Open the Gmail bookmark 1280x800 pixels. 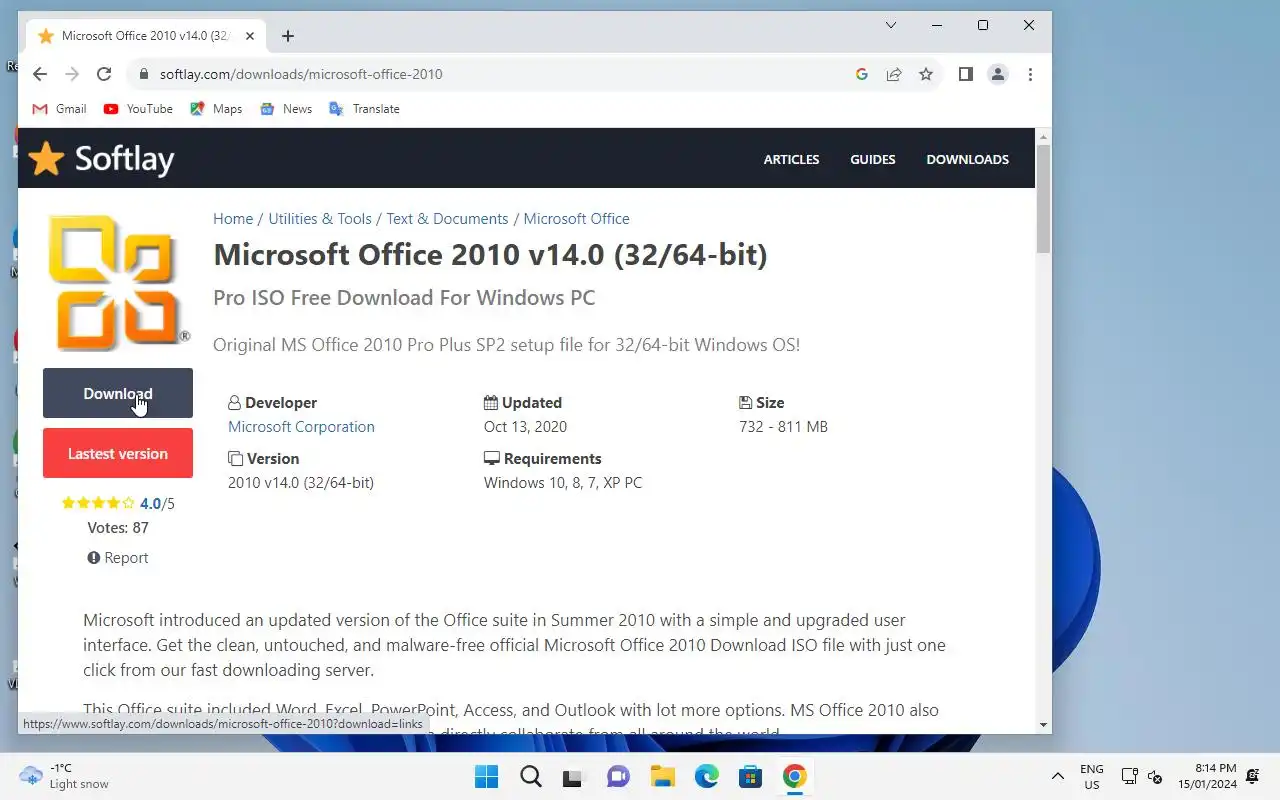point(60,109)
